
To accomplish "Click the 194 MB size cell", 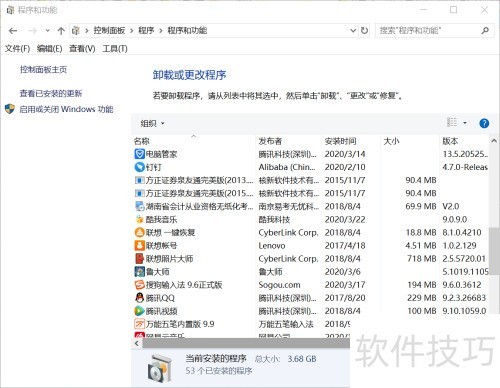I will (x=422, y=285).
